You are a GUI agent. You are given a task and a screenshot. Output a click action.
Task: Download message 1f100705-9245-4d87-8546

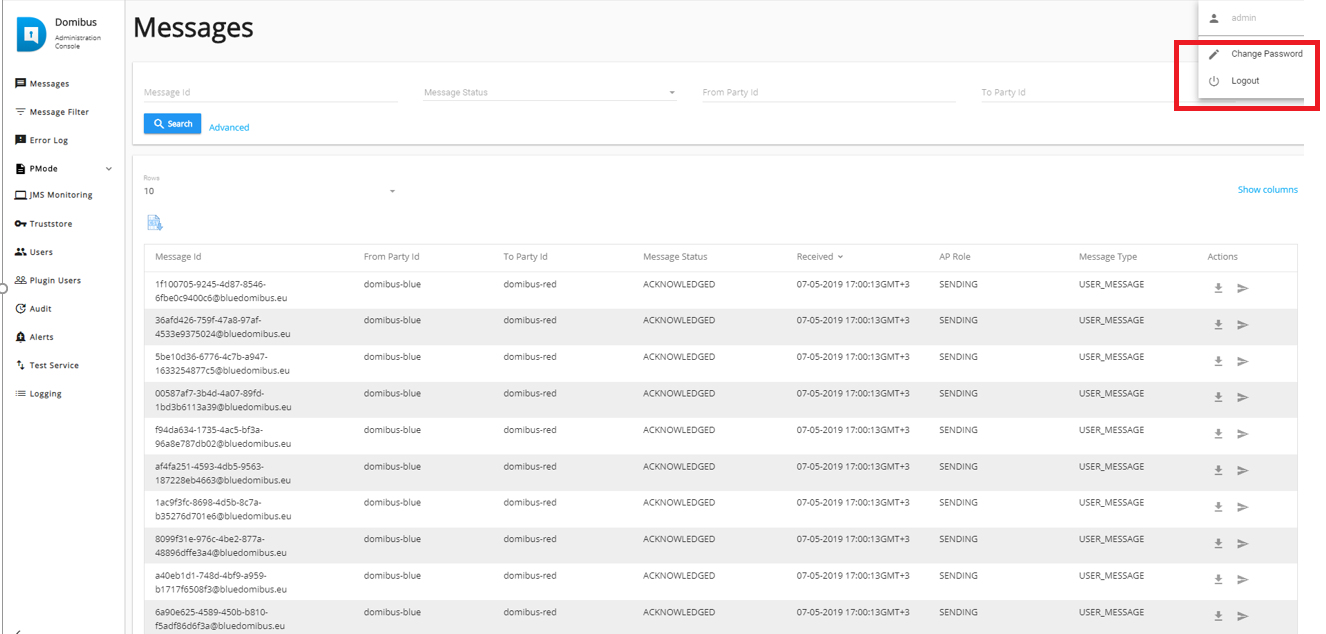(1218, 288)
